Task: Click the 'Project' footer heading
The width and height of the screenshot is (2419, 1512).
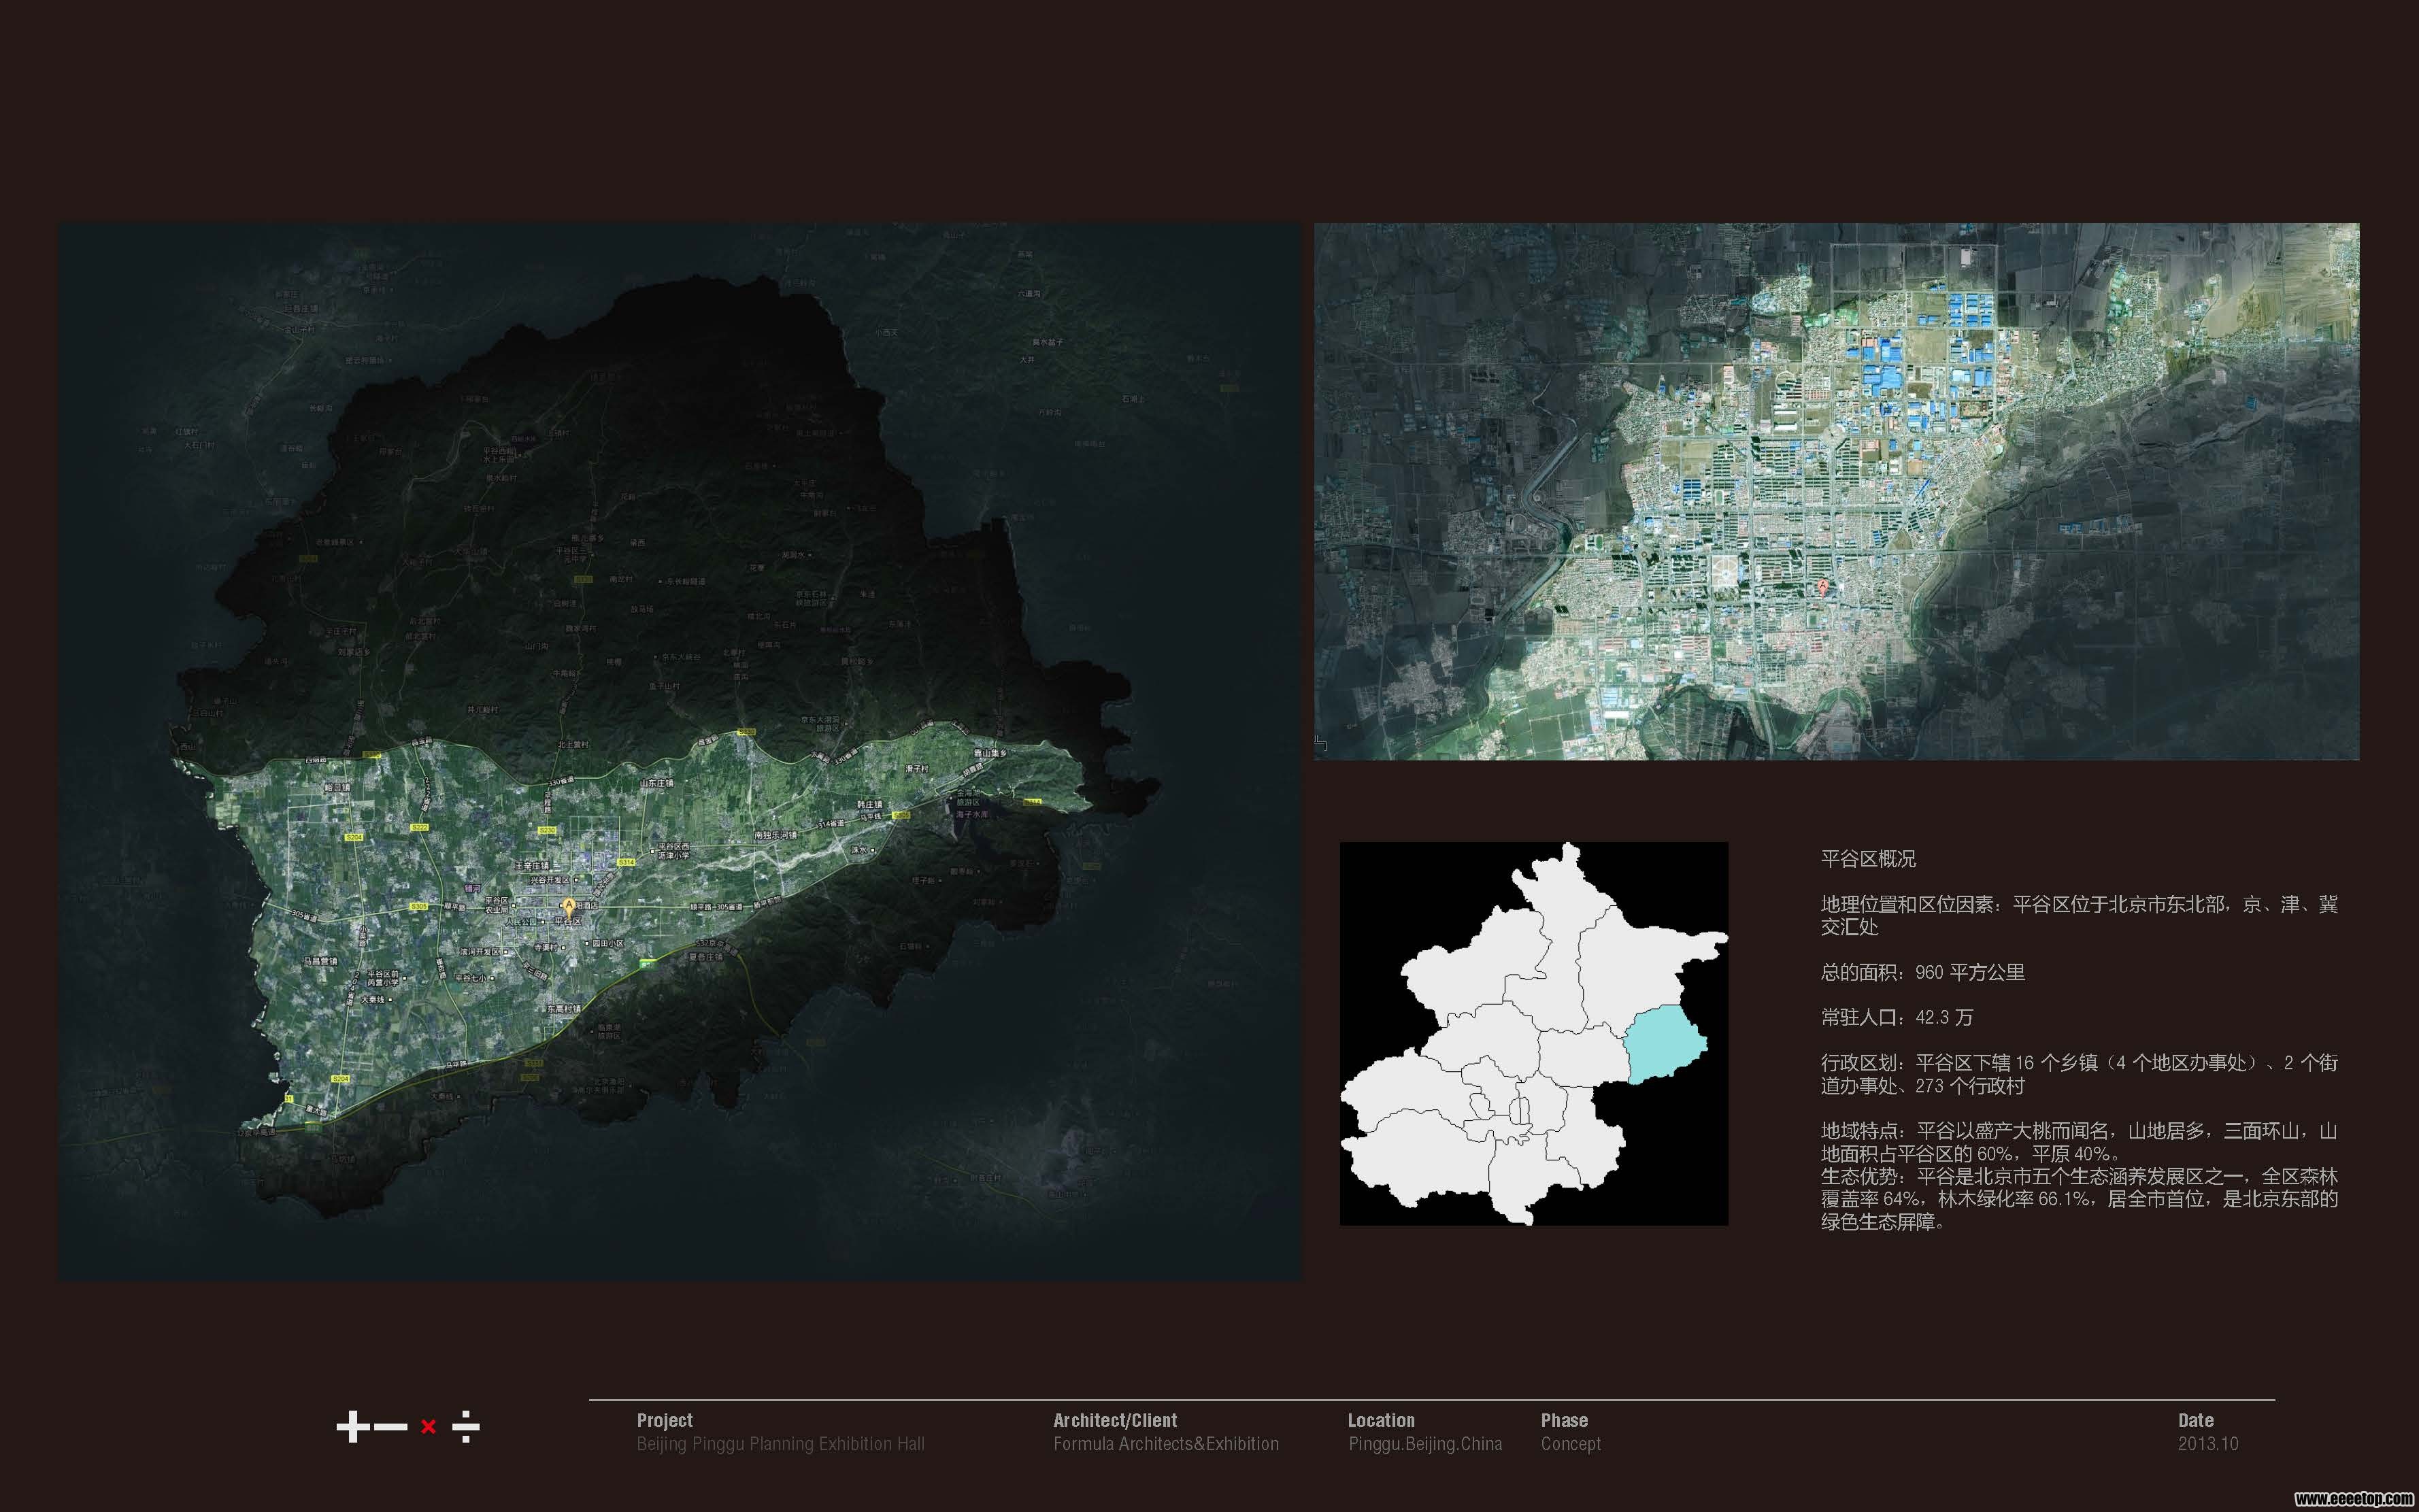Action: 665,1420
